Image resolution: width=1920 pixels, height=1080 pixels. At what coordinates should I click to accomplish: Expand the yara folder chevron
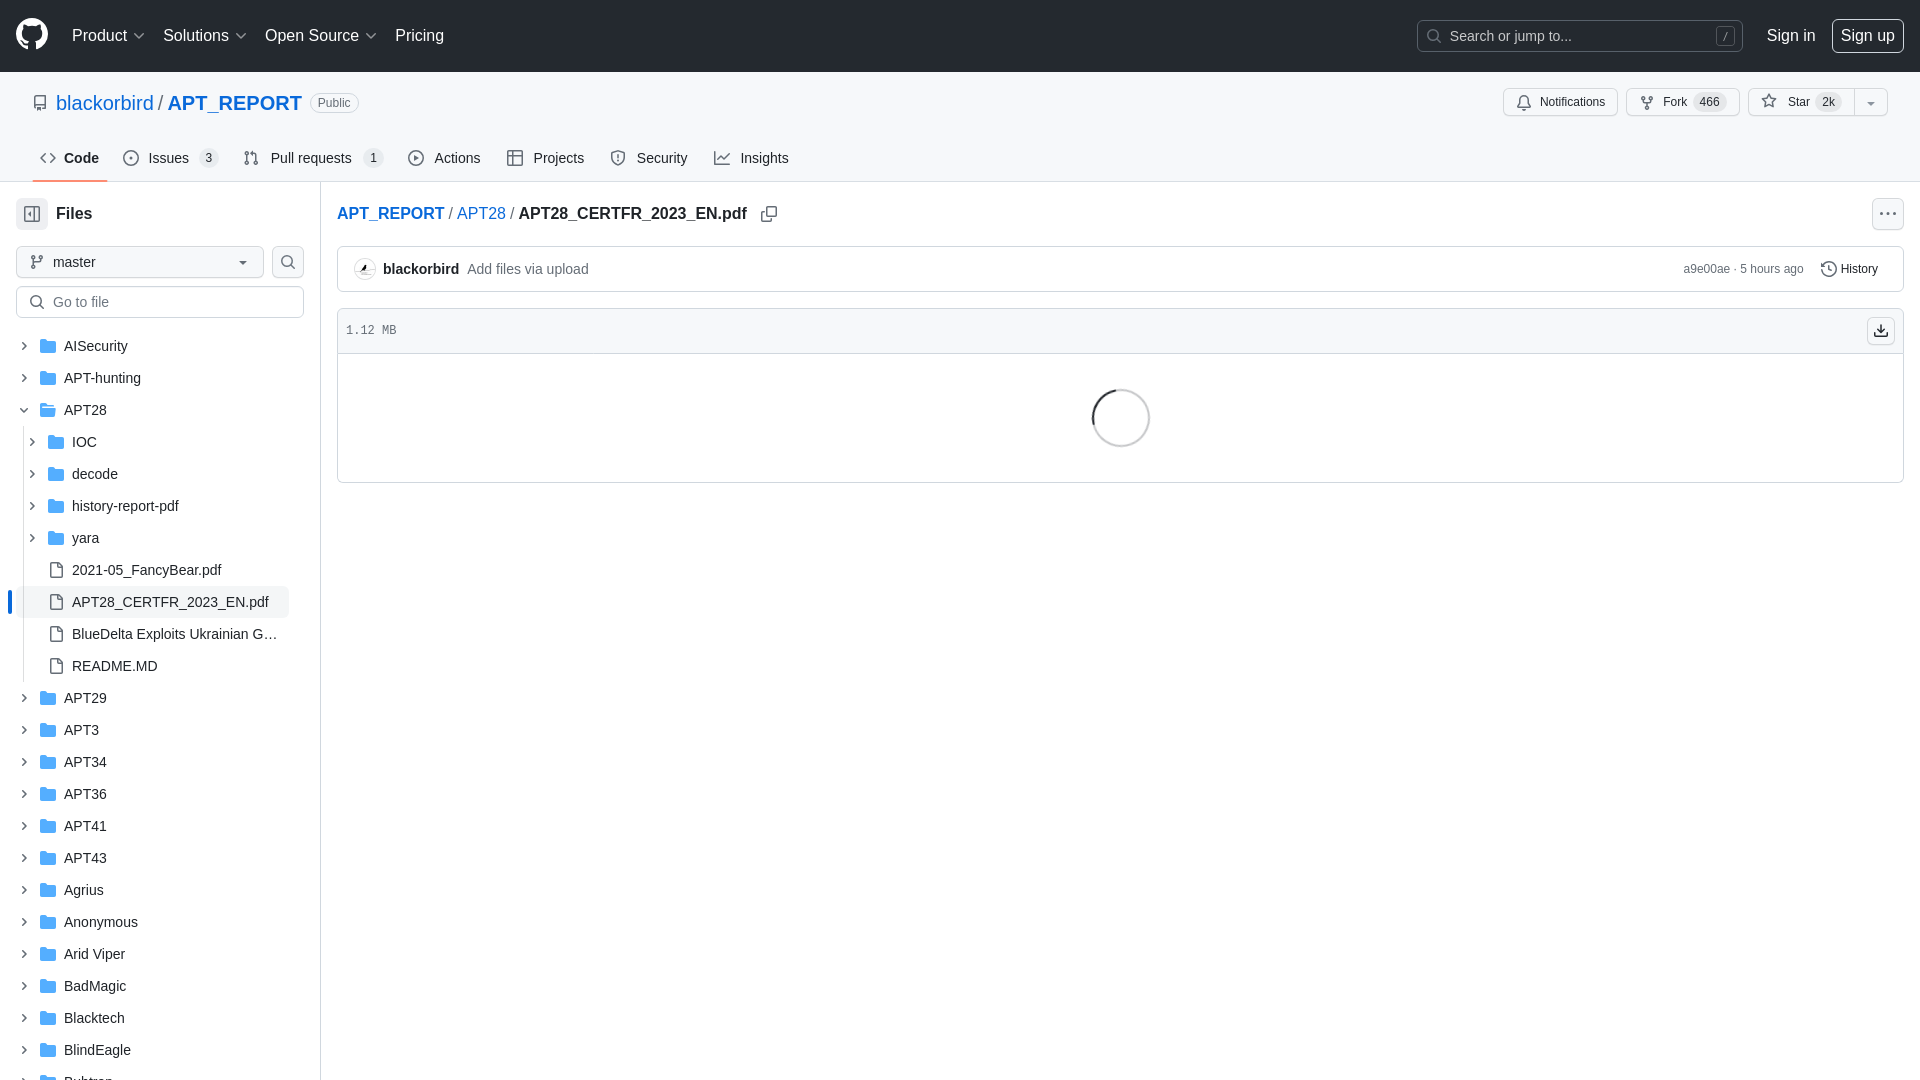pos(32,538)
